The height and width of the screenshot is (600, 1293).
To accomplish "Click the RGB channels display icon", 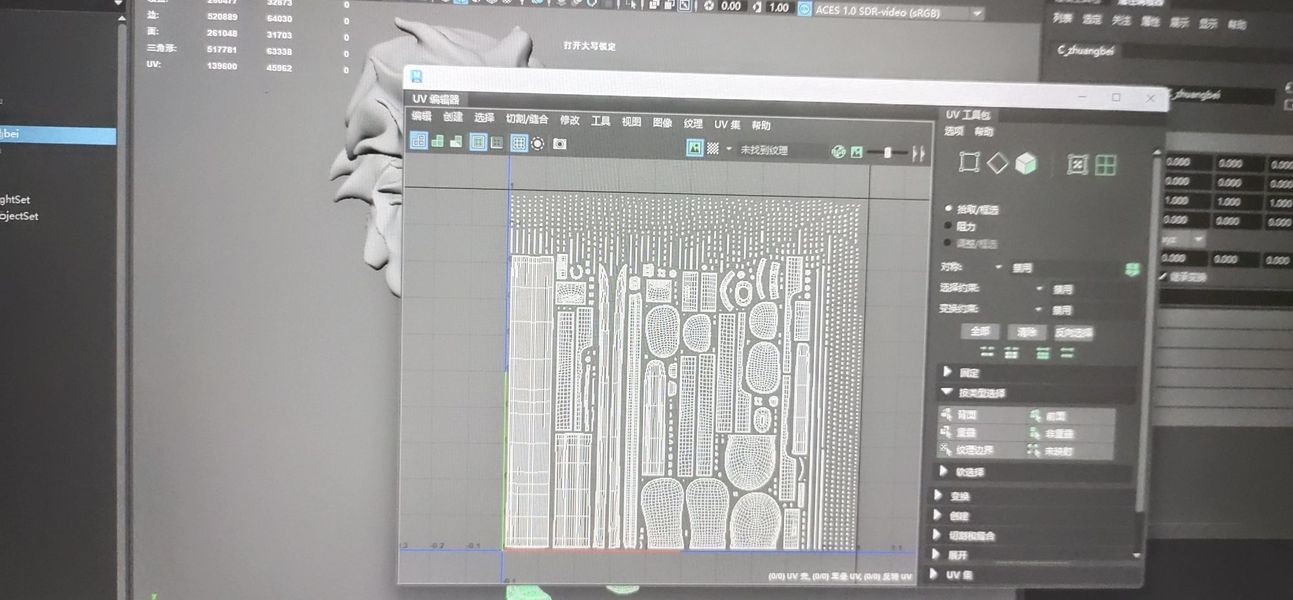I will point(838,152).
